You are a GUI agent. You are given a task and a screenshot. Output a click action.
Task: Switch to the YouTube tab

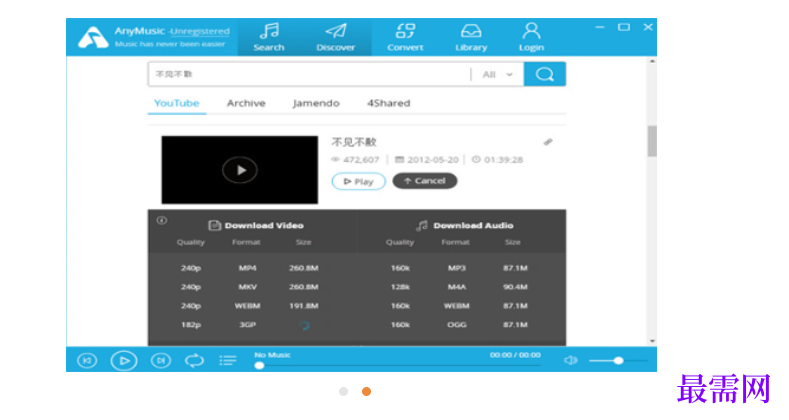point(177,103)
